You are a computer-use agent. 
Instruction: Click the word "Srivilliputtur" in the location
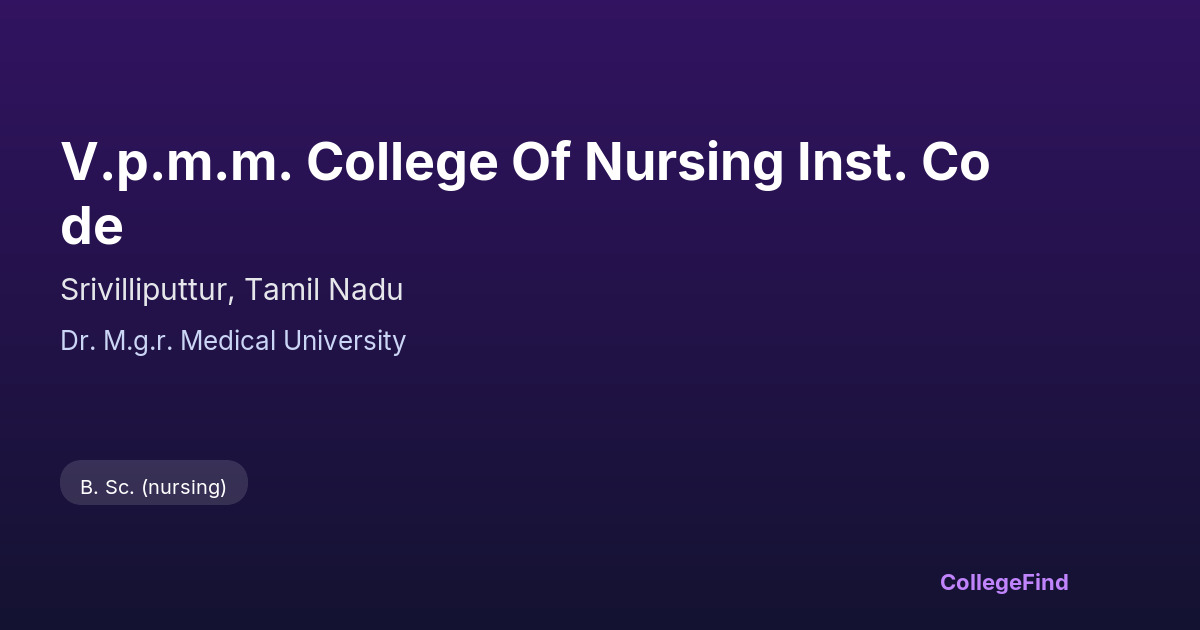147,290
